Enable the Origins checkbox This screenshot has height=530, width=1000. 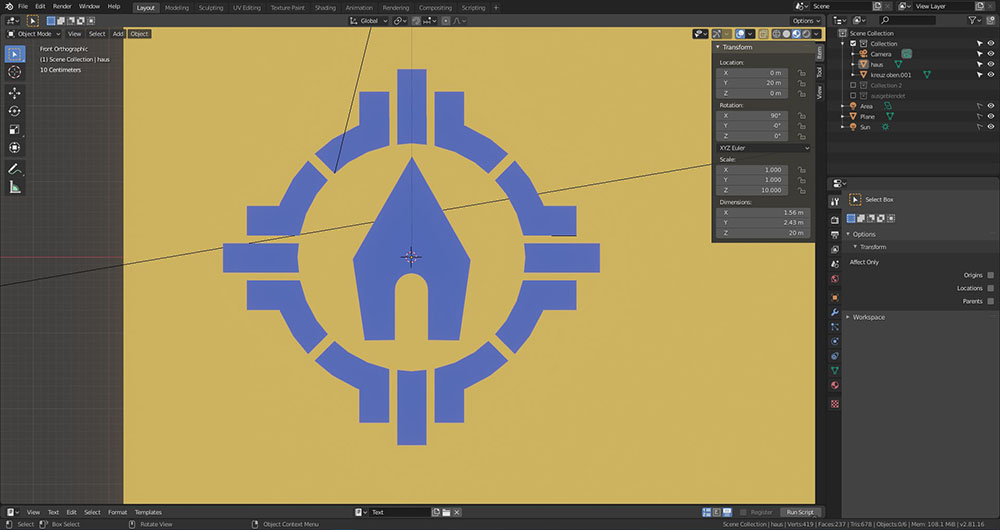990,274
